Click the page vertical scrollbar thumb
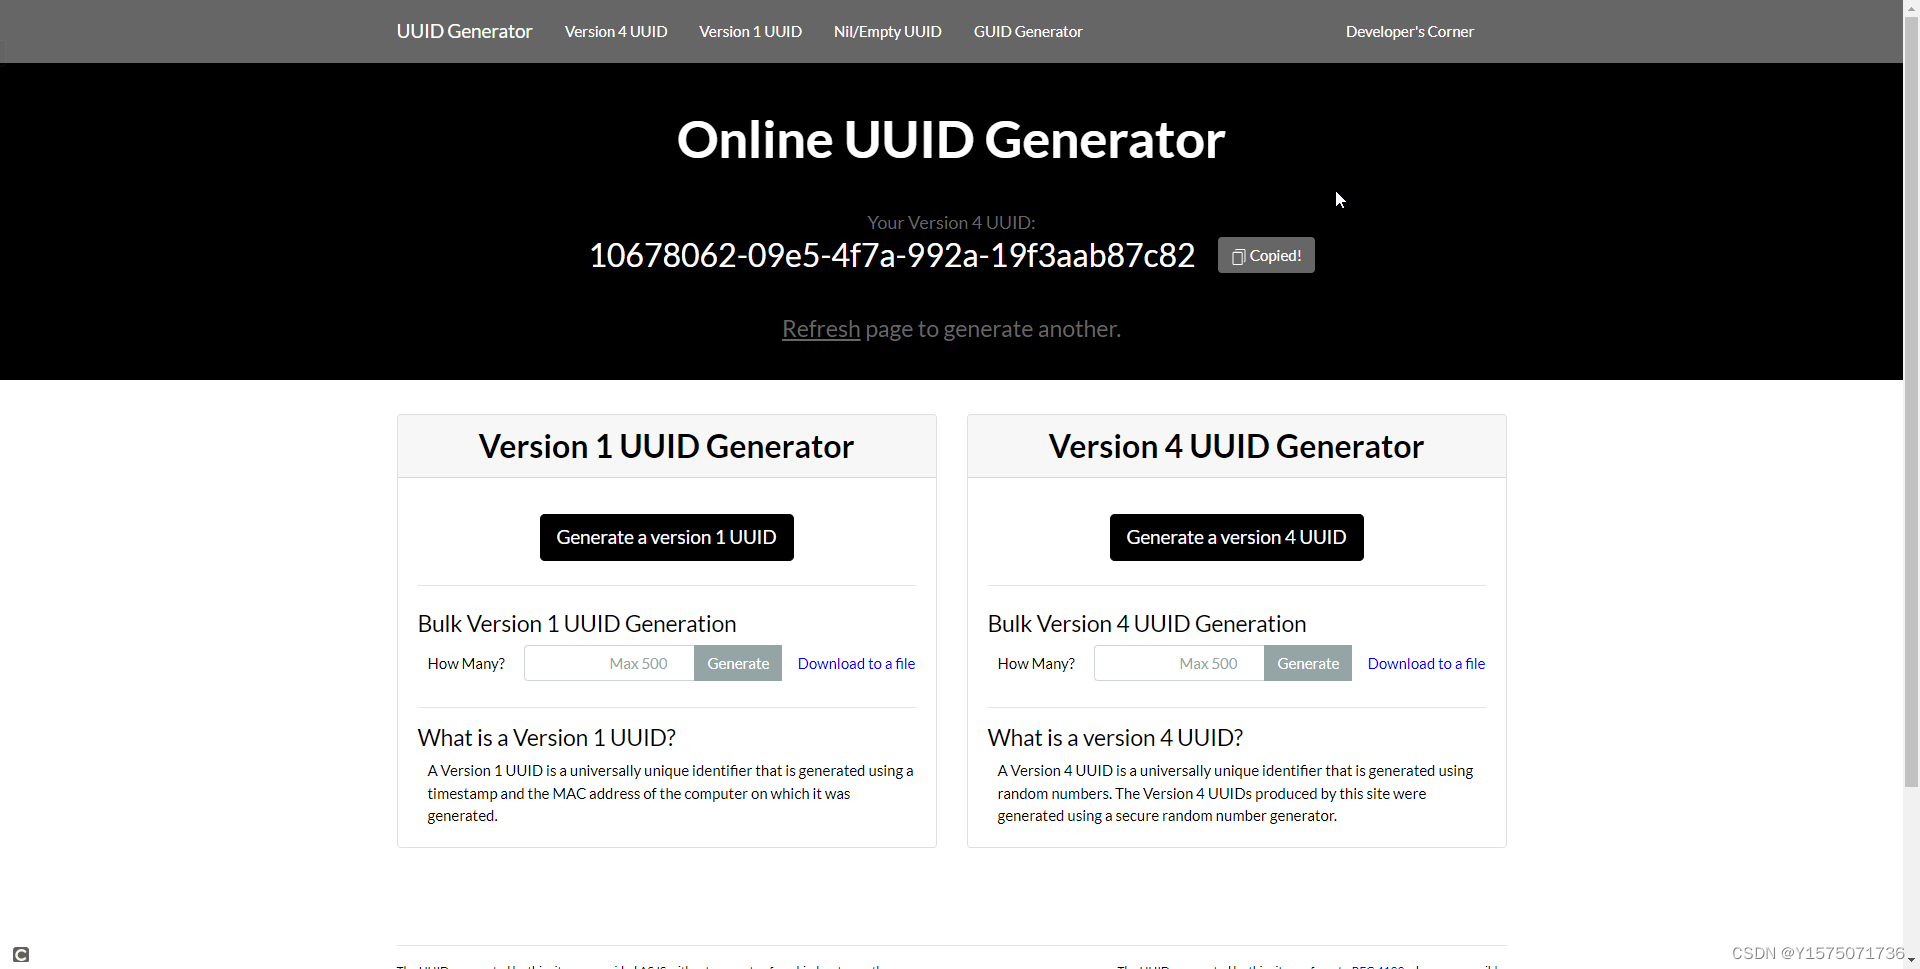The width and height of the screenshot is (1920, 969). pyautogui.click(x=1911, y=400)
